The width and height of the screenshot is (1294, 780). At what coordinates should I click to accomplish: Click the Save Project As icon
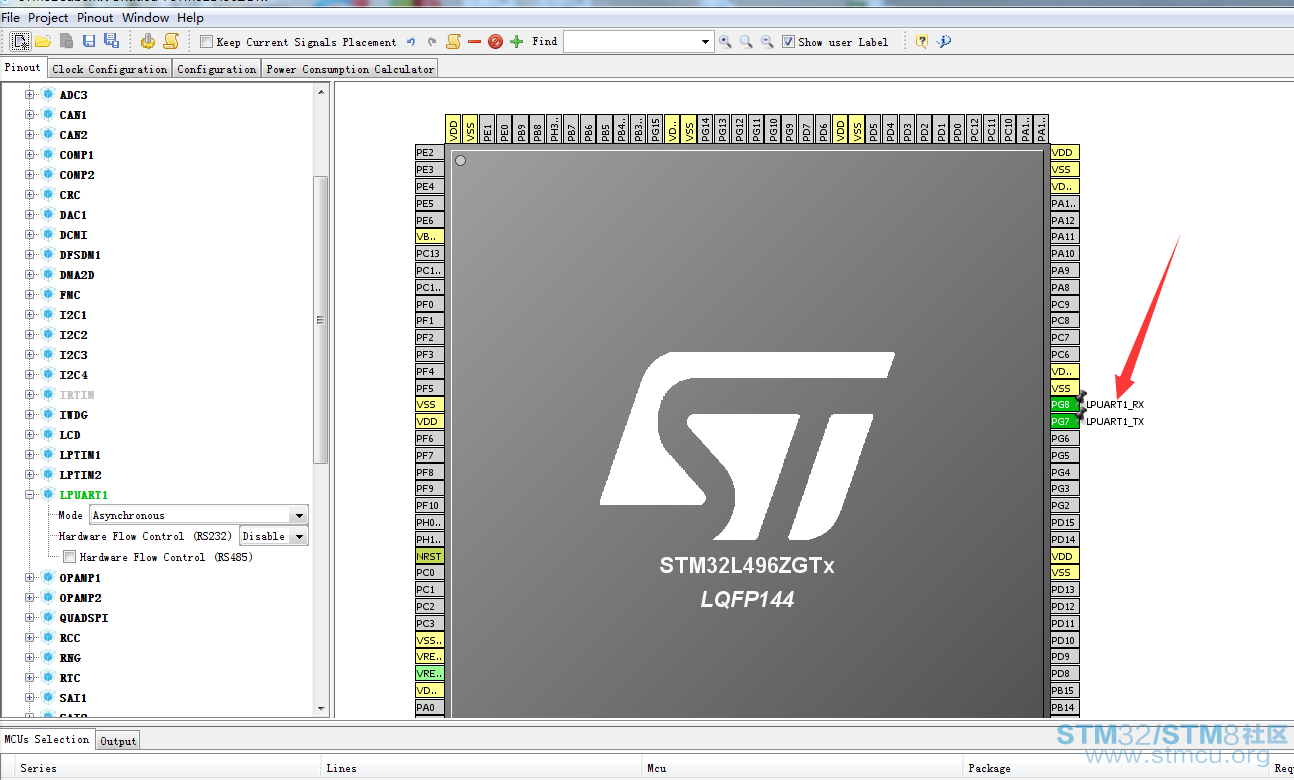click(x=111, y=41)
